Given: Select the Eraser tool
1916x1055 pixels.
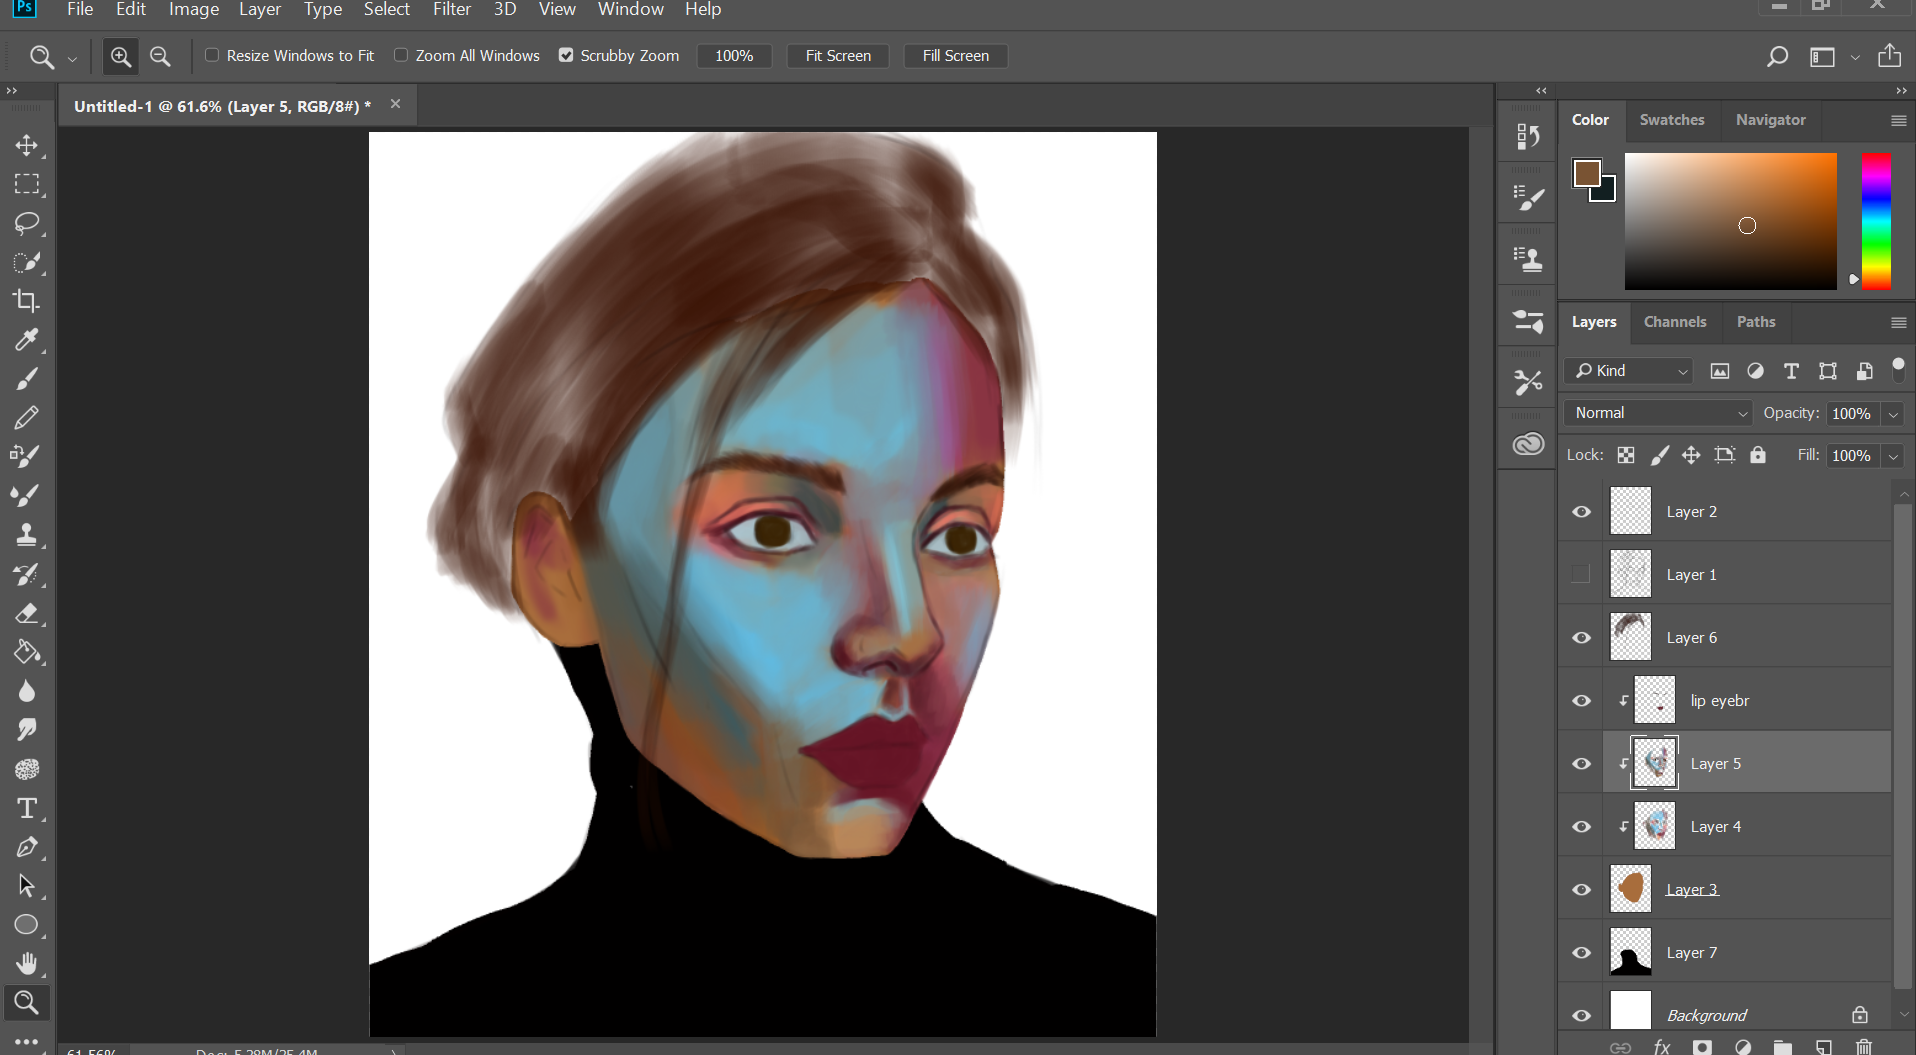Looking at the screenshot, I should tap(27, 613).
